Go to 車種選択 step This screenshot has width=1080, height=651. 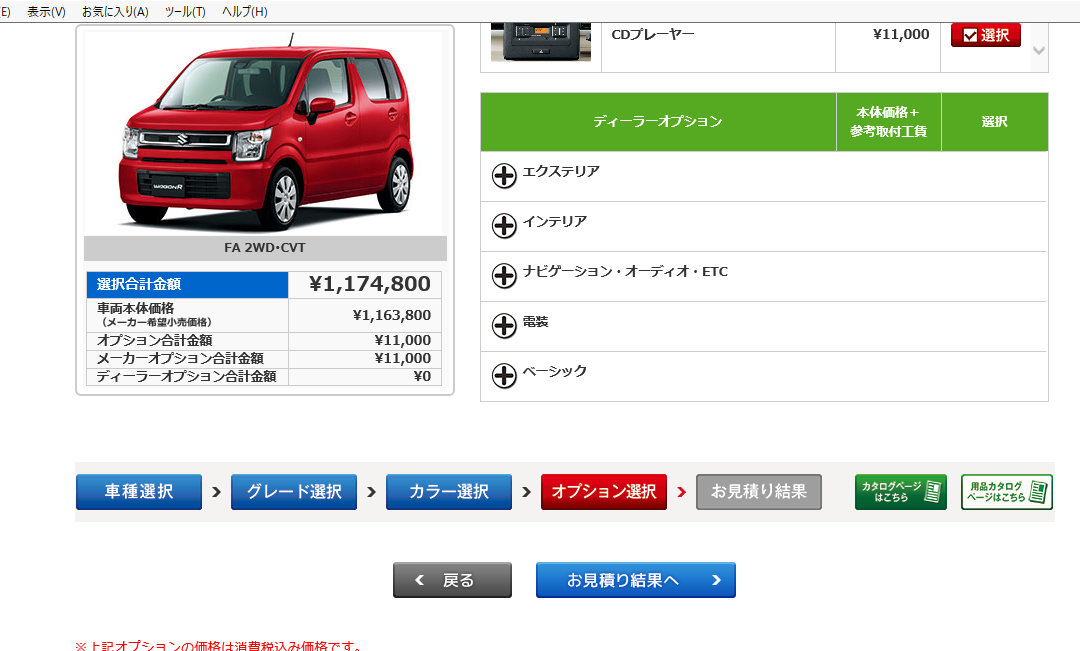pyautogui.click(x=139, y=492)
